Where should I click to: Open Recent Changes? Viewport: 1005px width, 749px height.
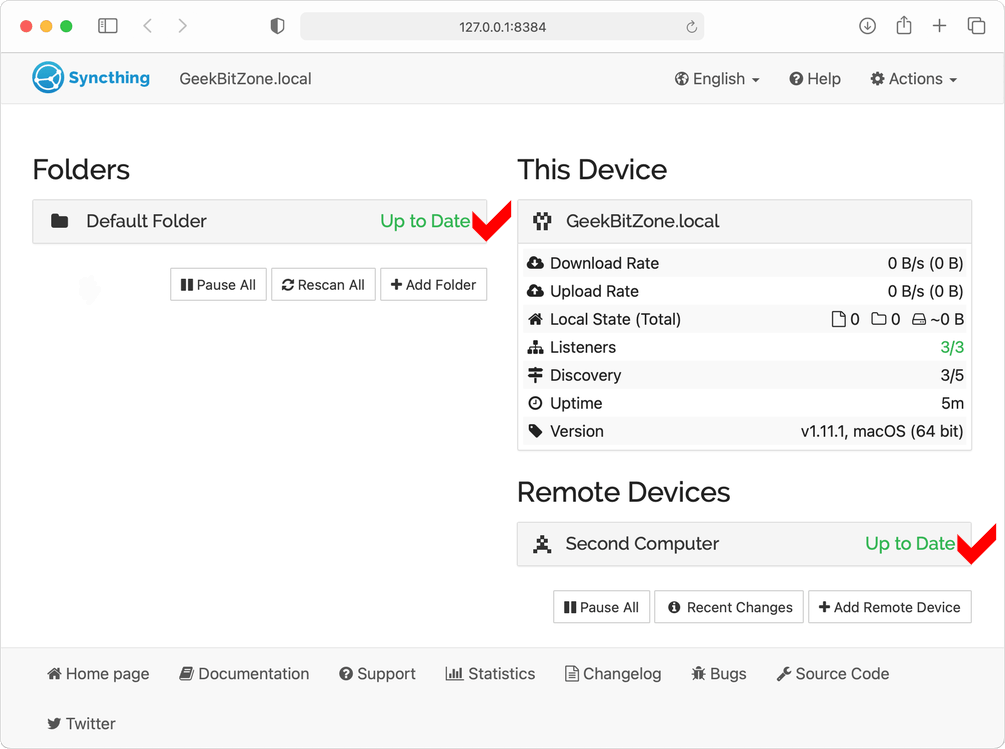(729, 607)
